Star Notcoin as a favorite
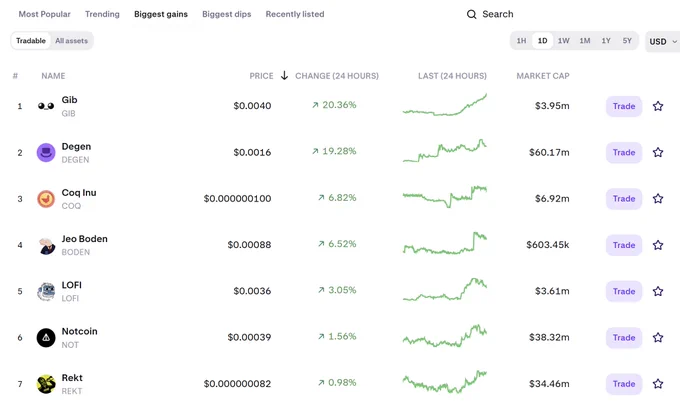Screen dimensions: 680x405 [x=658, y=337]
